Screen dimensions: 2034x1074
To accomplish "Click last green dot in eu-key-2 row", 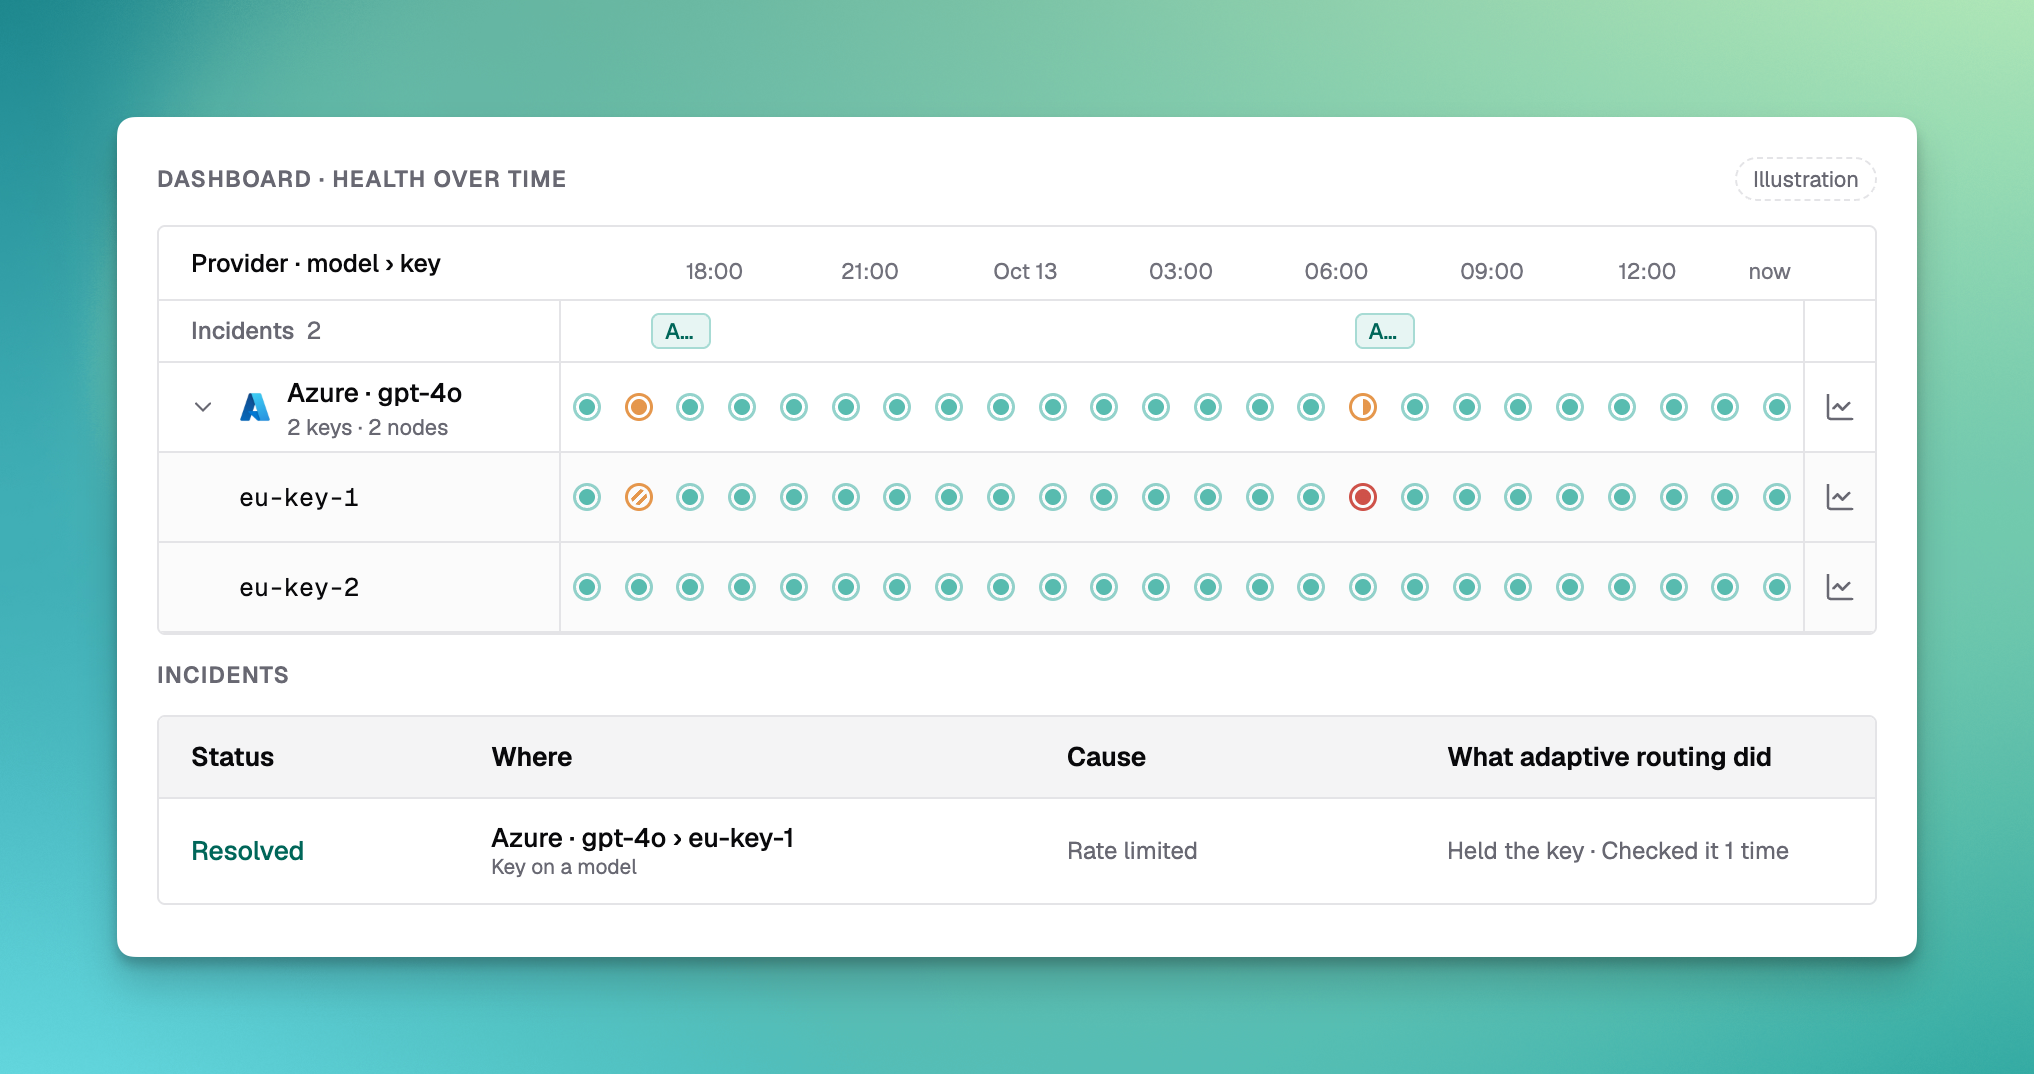I will pyautogui.click(x=1777, y=587).
